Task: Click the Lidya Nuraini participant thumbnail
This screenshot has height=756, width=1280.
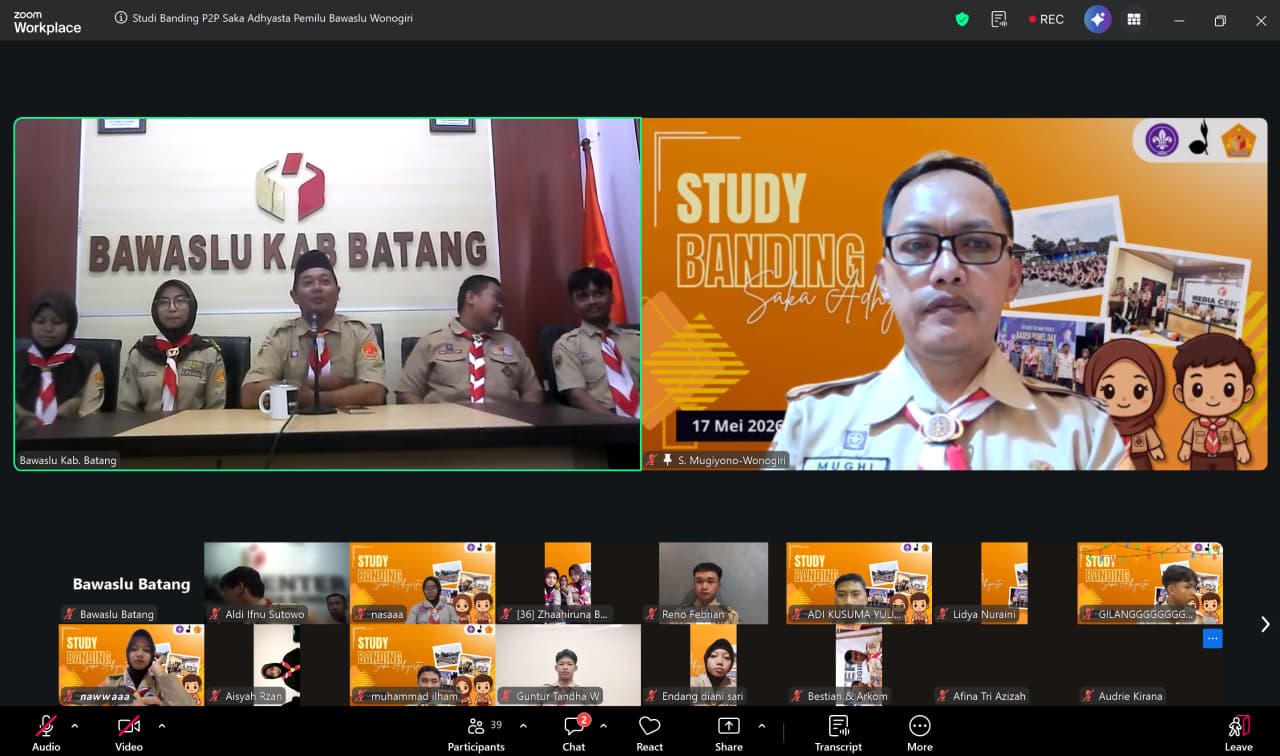Action: [x=1004, y=583]
